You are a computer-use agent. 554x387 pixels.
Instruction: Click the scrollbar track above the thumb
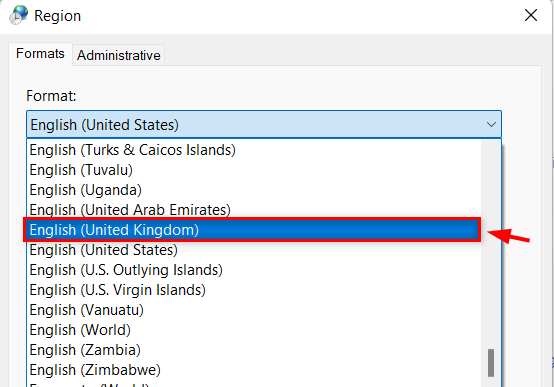[x=491, y=244]
